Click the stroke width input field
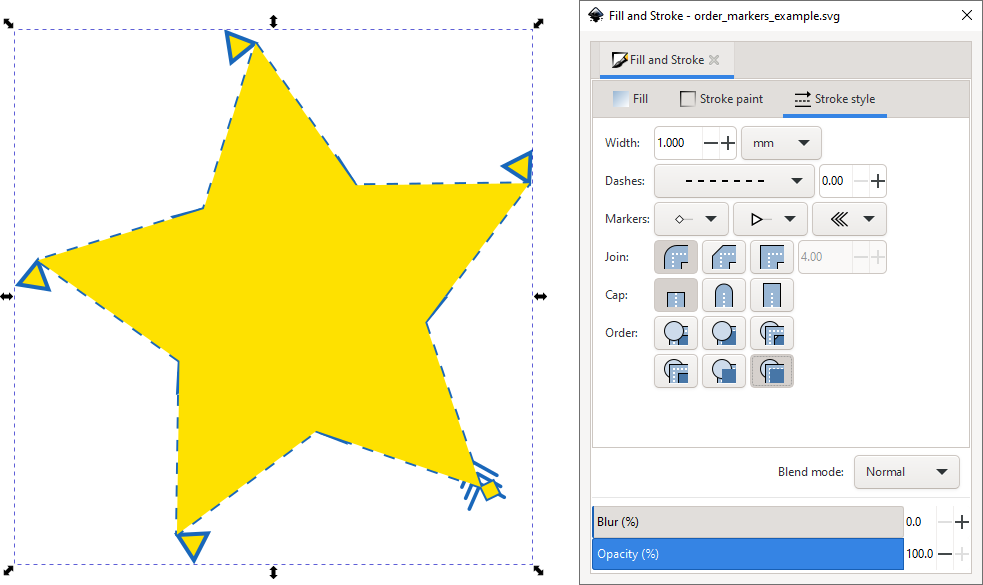983x585 pixels. pos(678,143)
